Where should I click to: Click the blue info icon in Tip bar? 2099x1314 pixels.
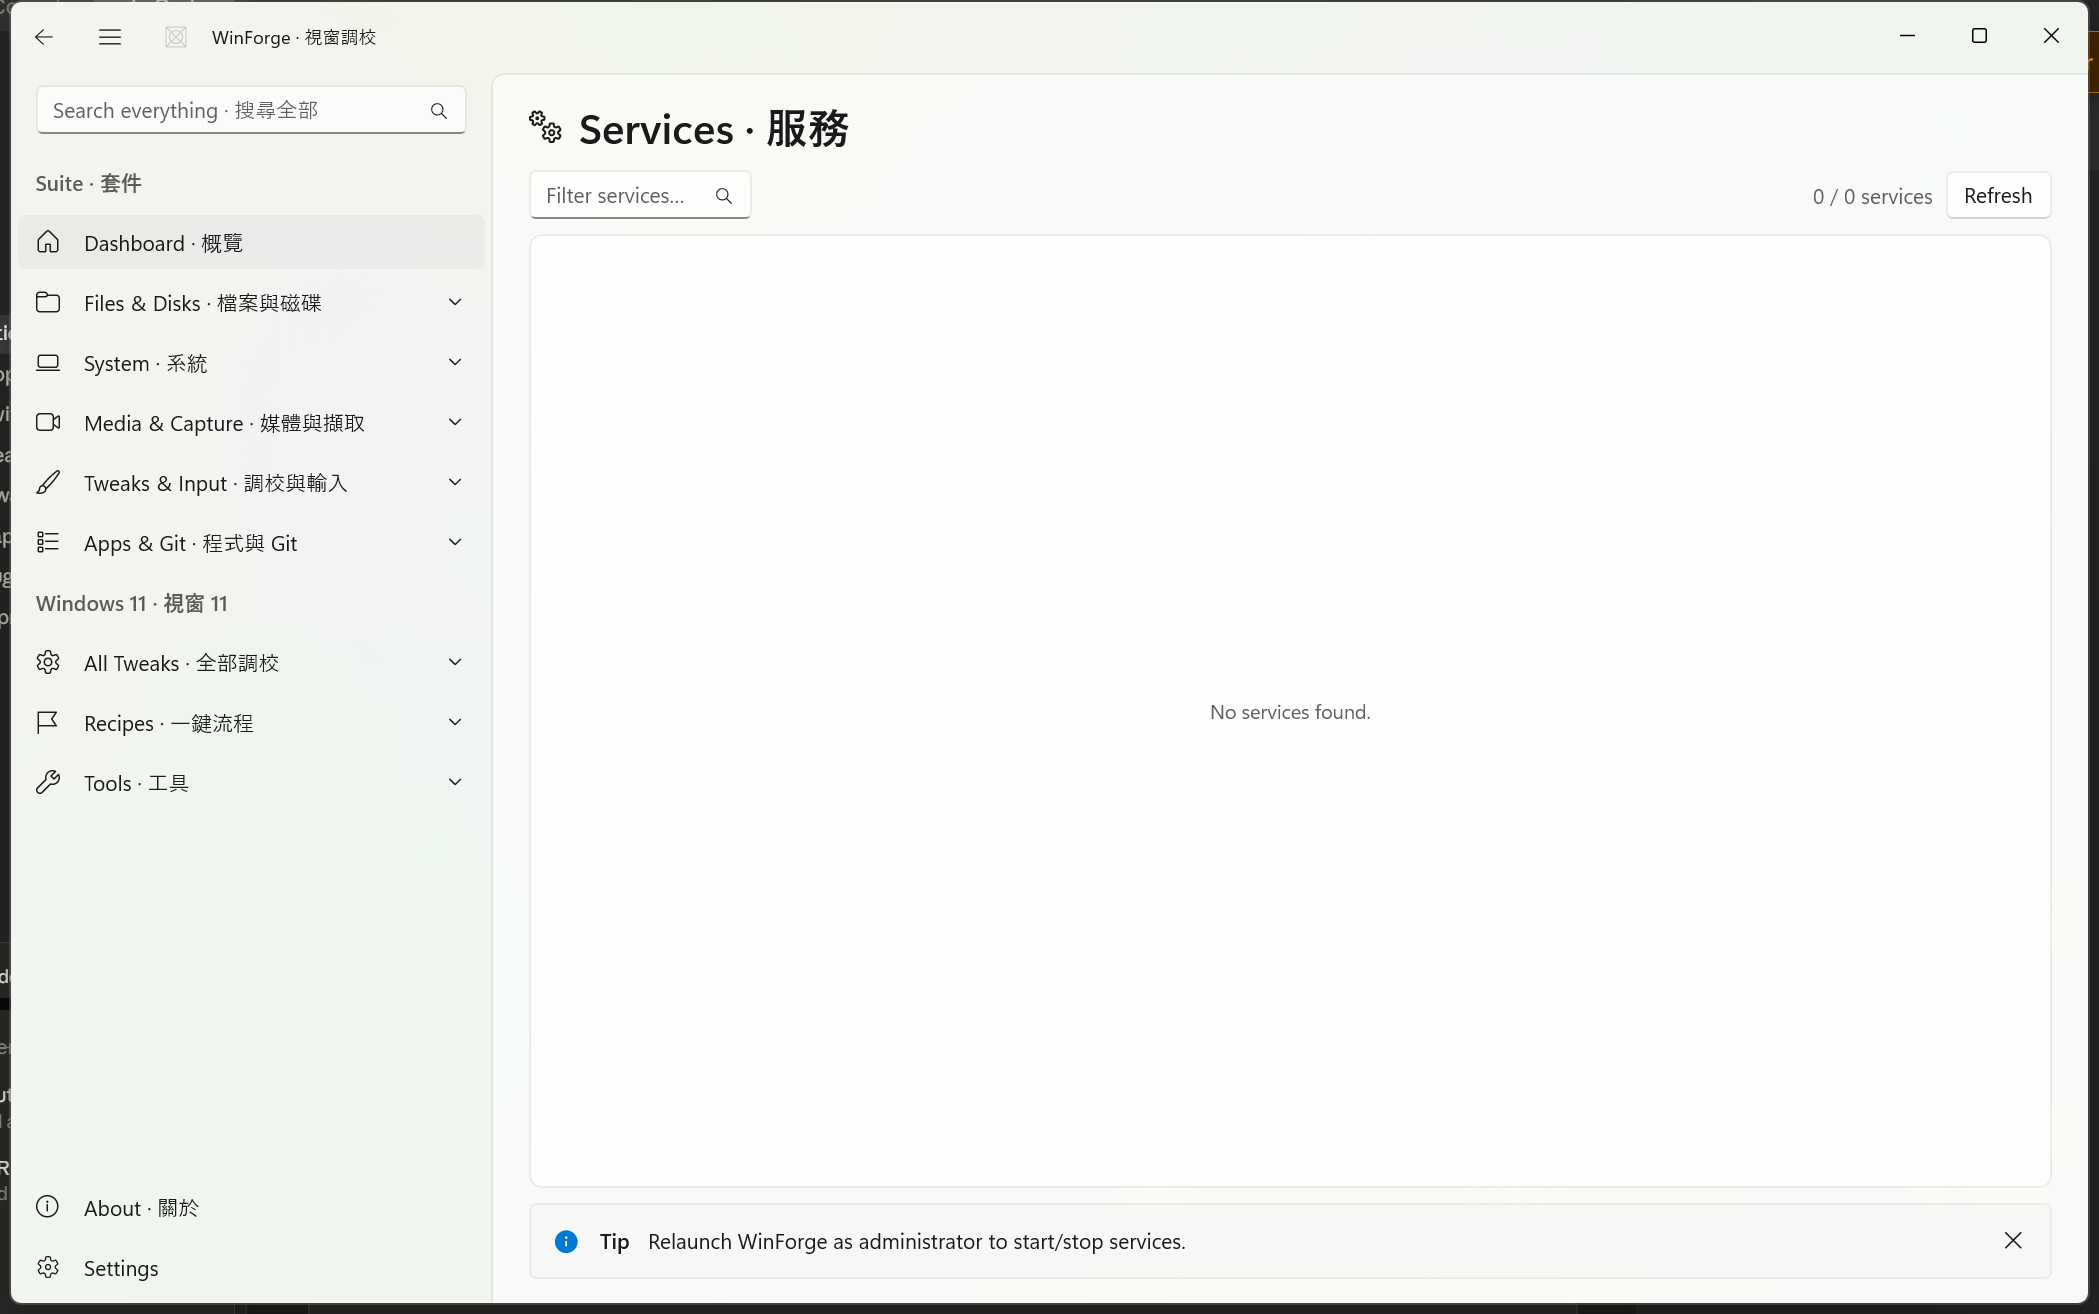(x=566, y=1241)
